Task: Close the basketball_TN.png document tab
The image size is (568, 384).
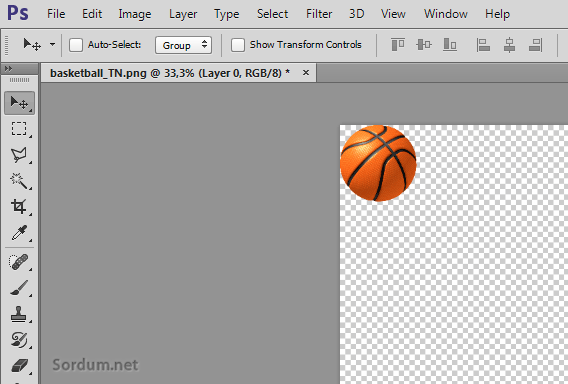Action: coord(306,73)
